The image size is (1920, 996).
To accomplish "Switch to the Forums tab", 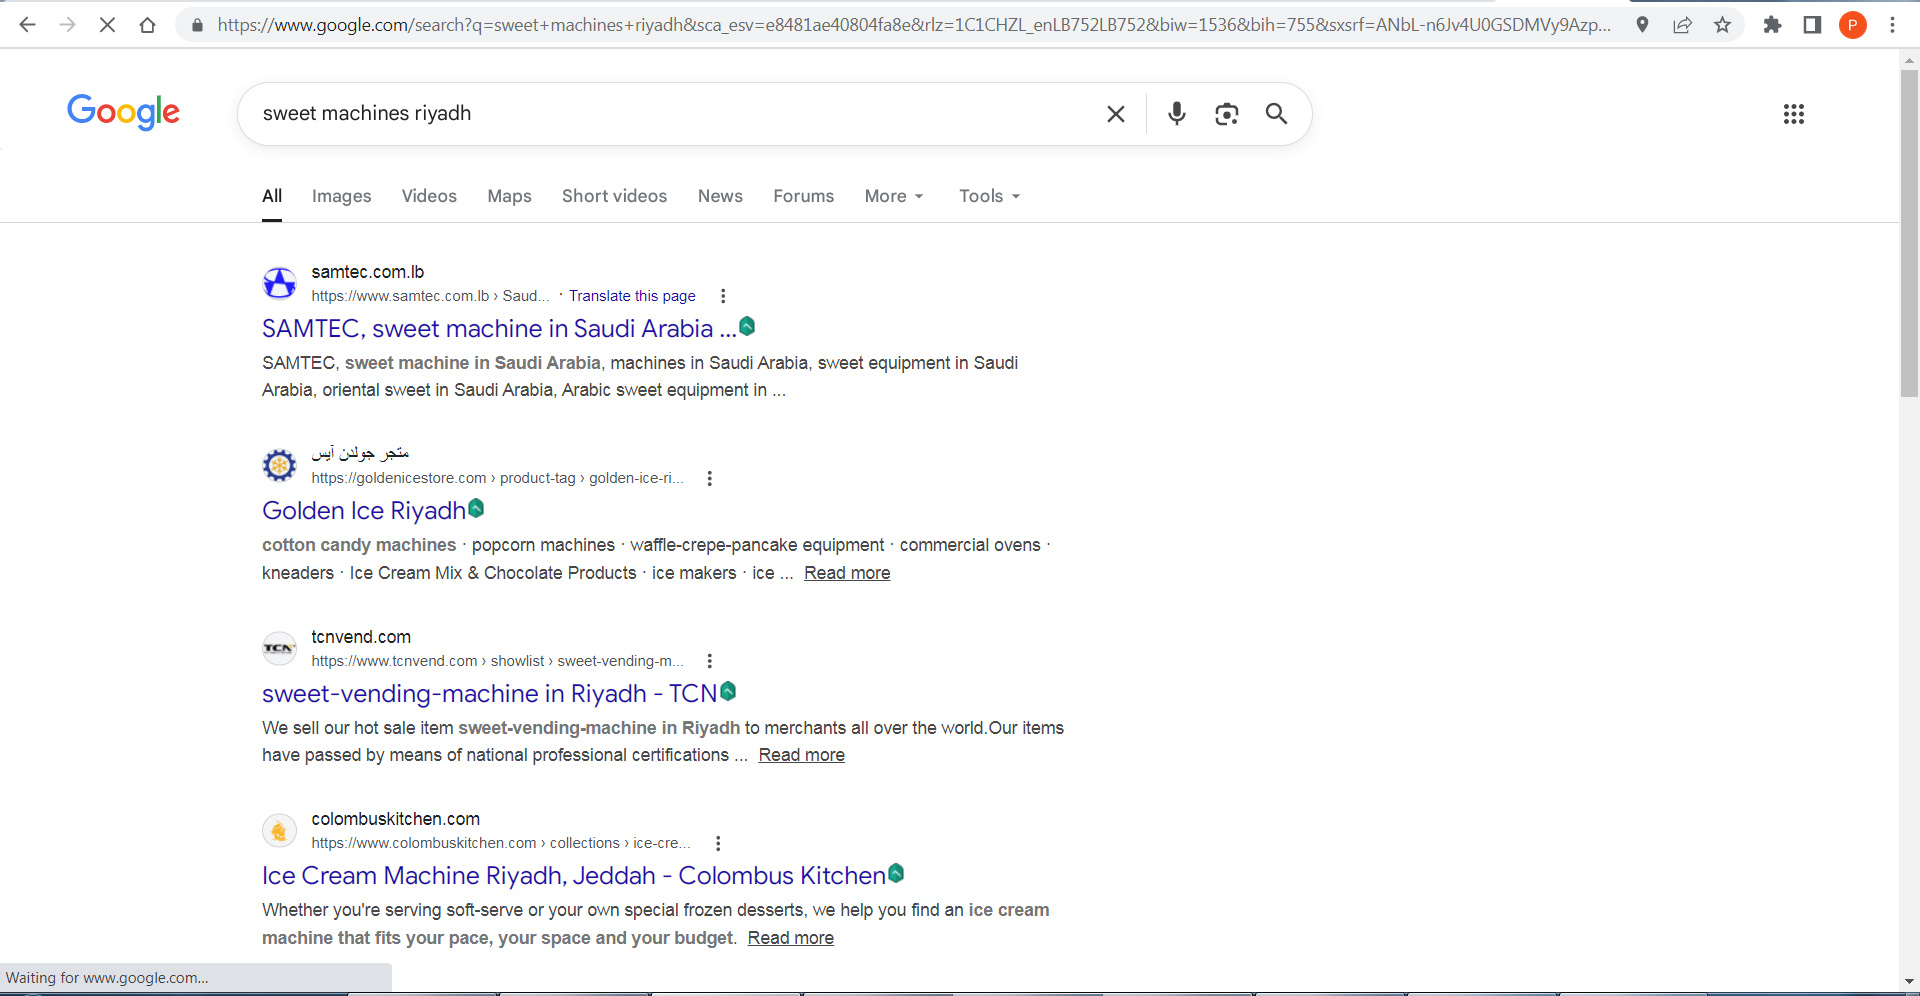I will (803, 196).
